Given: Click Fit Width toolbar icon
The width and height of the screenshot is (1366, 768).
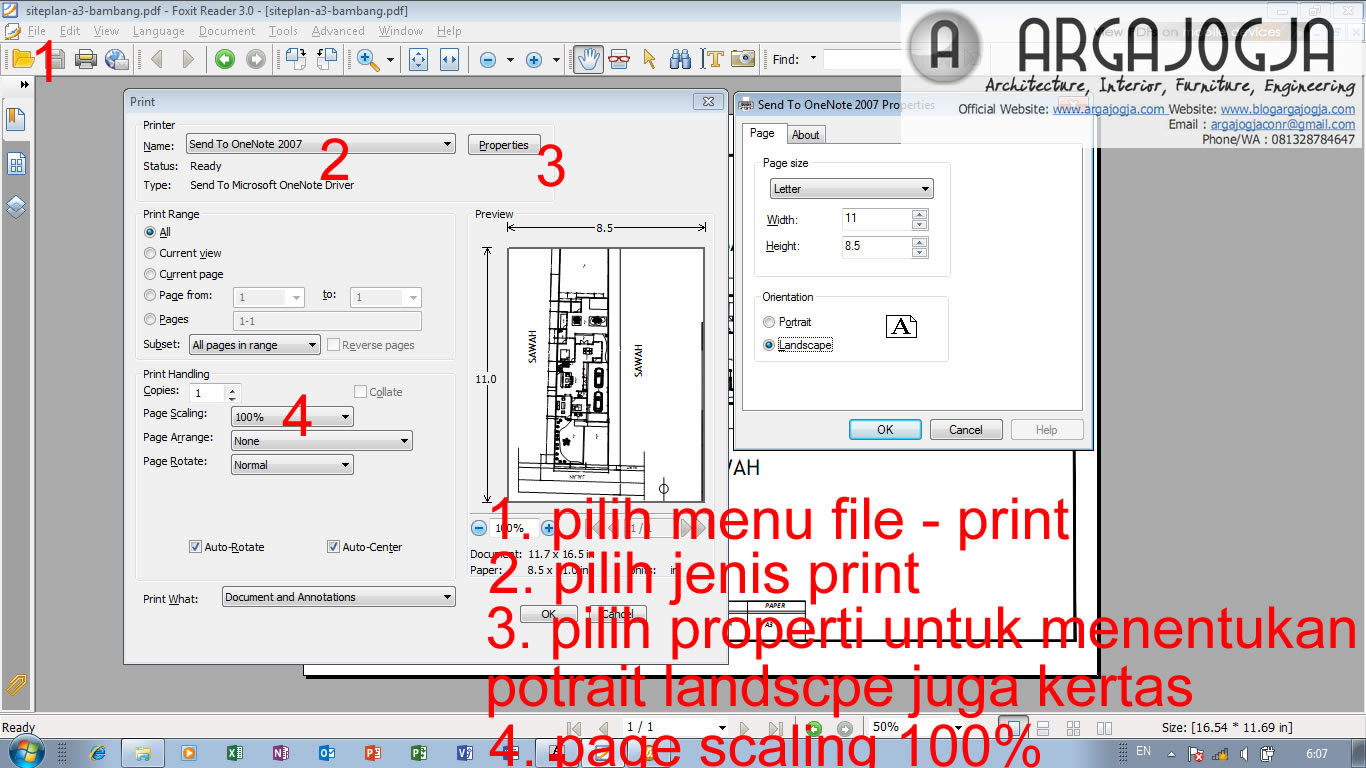Looking at the screenshot, I should [x=449, y=60].
